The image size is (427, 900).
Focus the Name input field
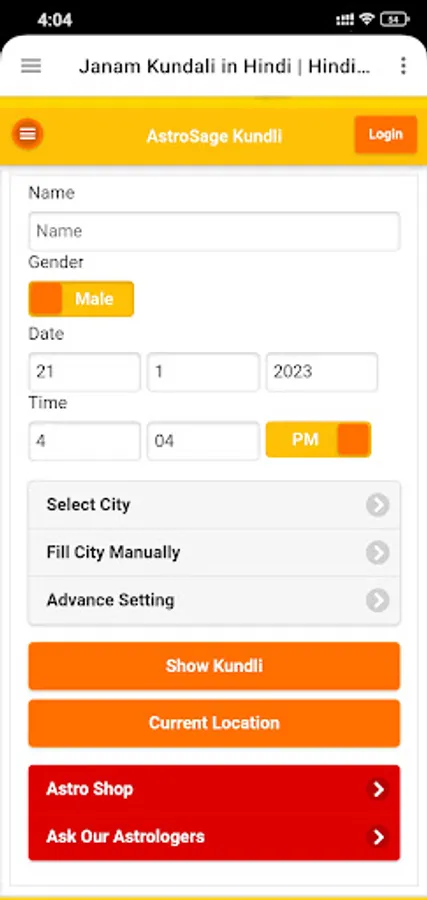[x=214, y=231]
